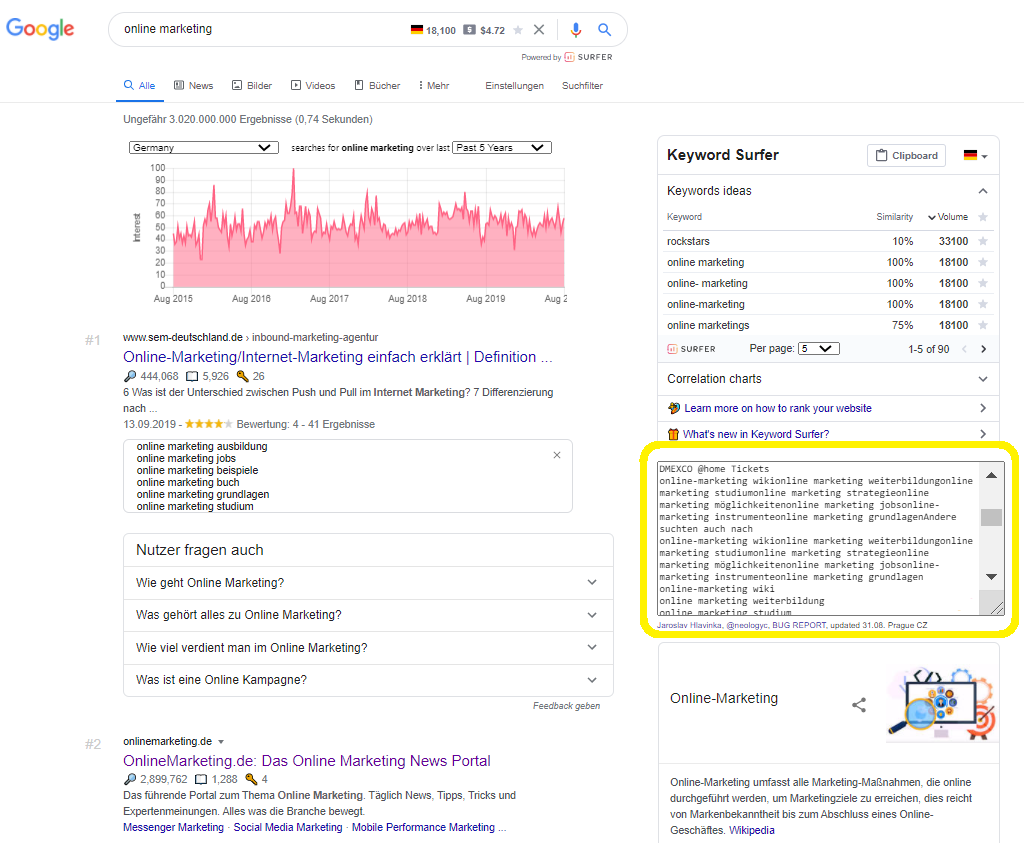Viewport: 1024px width, 843px height.
Task: Open the Alle tab
Action: [140, 86]
